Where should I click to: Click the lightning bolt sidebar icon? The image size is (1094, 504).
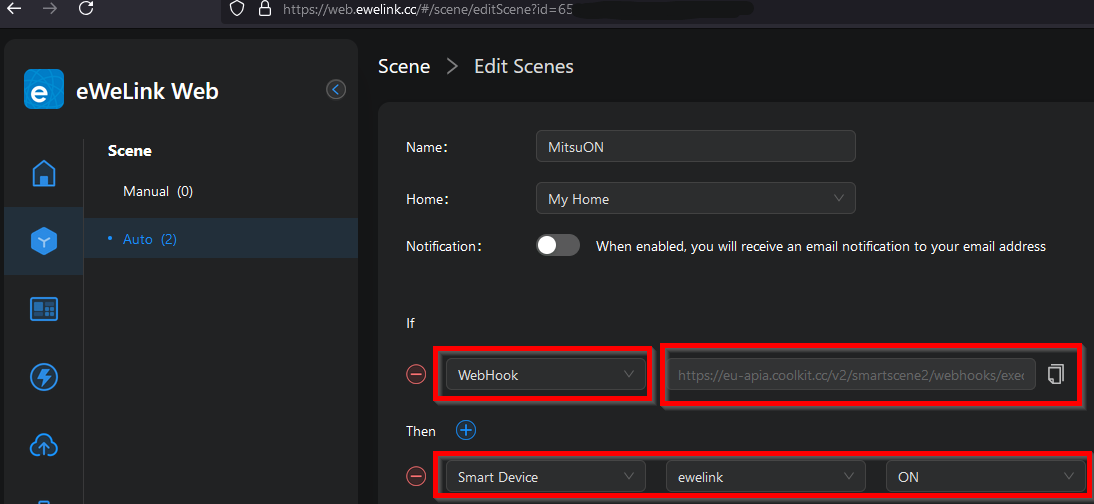44,377
